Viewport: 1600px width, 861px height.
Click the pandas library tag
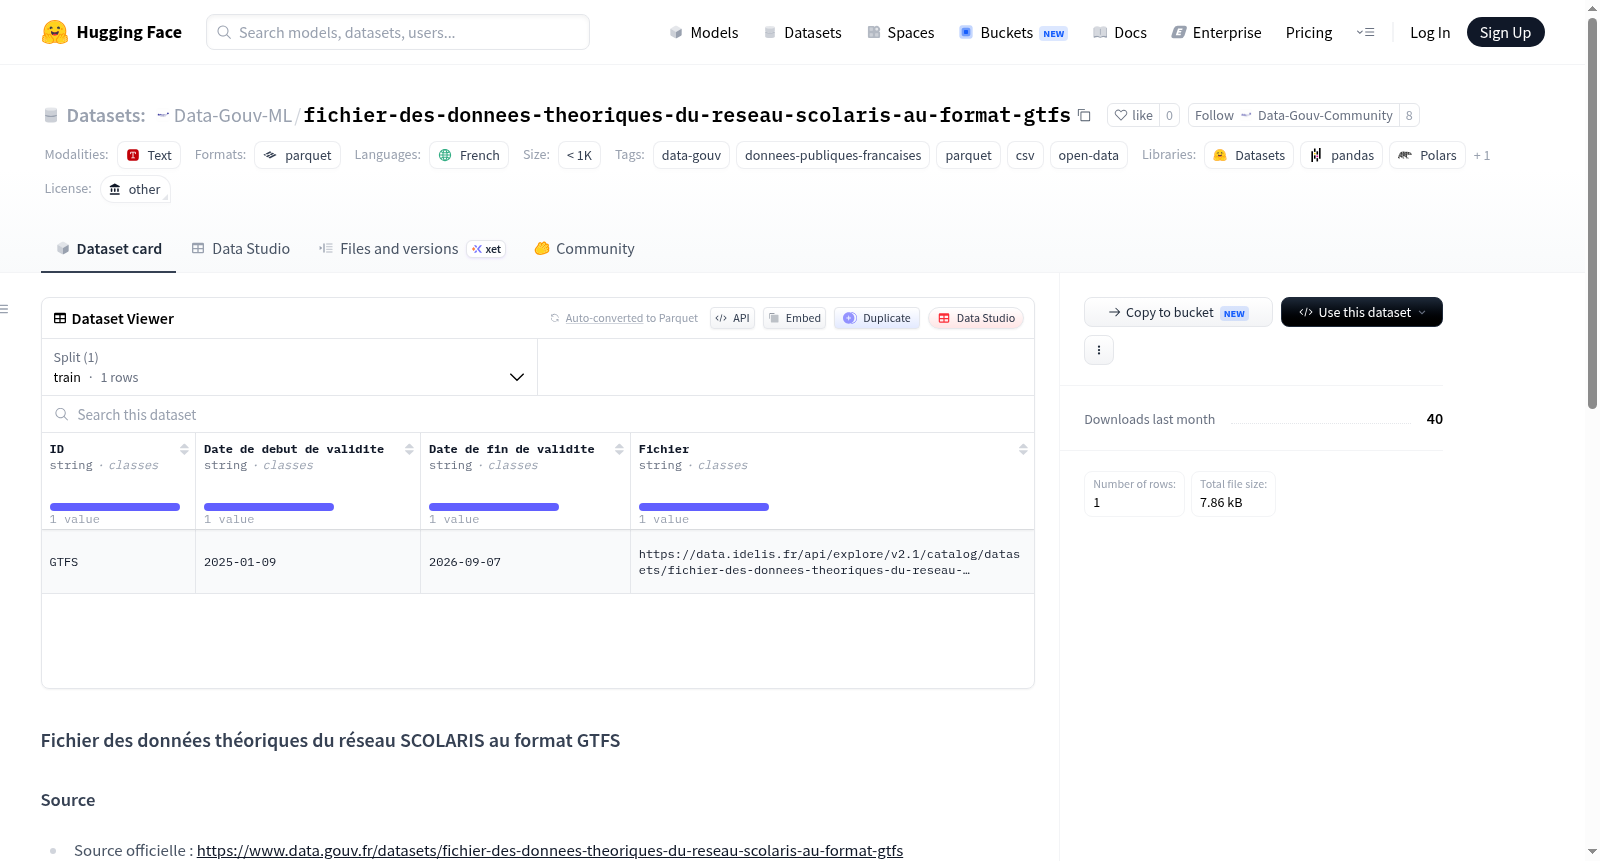click(1342, 155)
